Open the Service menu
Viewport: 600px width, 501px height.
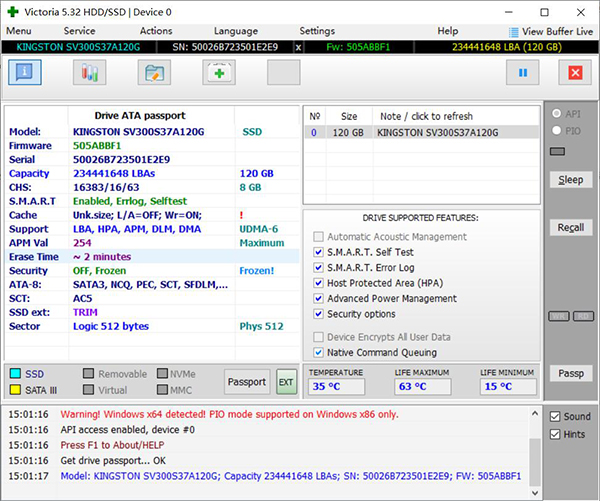(x=80, y=31)
